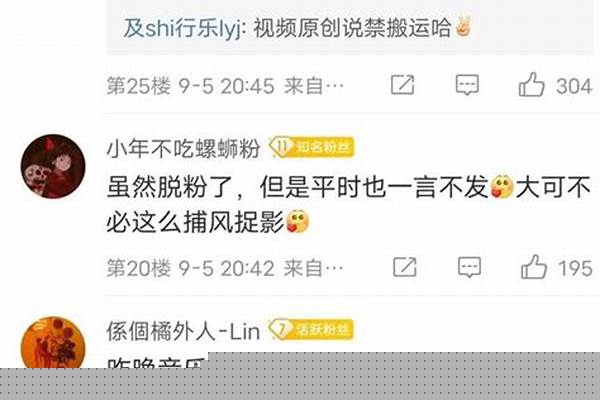The width and height of the screenshot is (600, 400).
Task: Like the comment by 小年不吃螺蛳粉
Action: pos(533,267)
